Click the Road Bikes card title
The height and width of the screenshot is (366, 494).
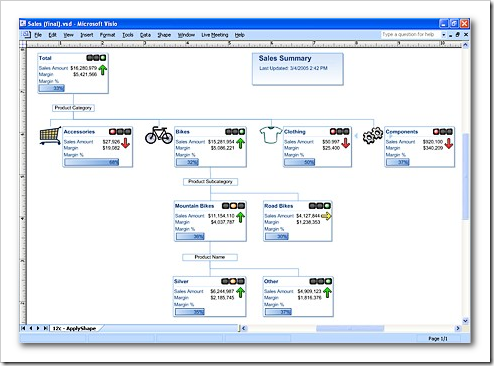(279, 206)
